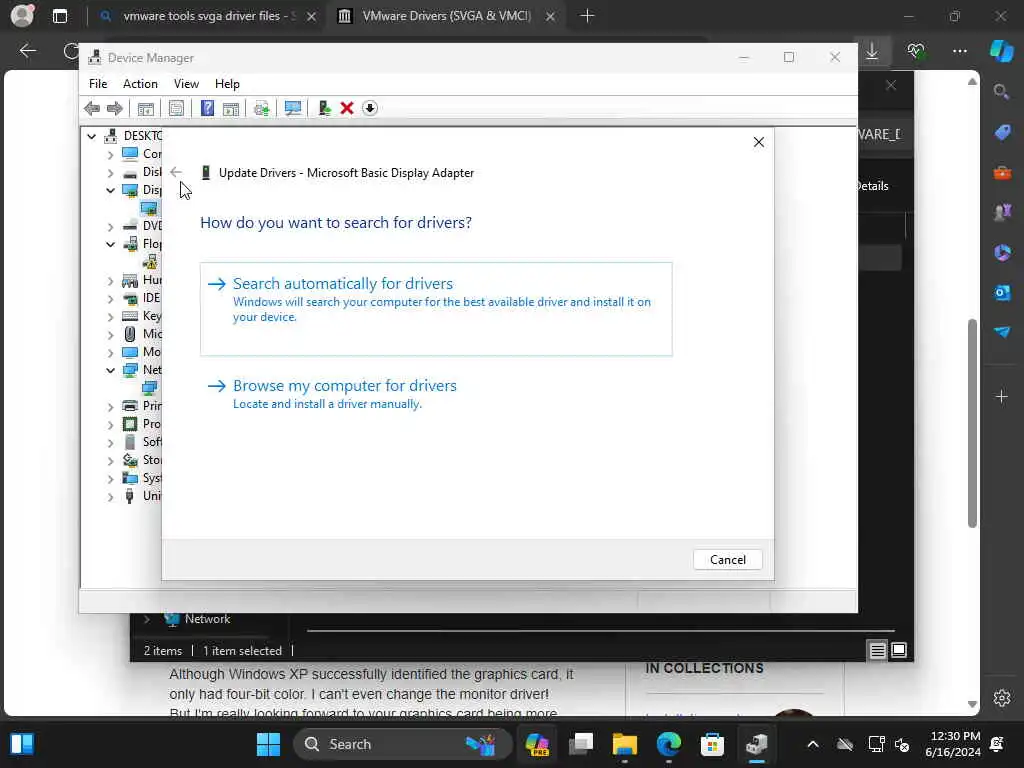Click the blue Help toolbar icon
The image size is (1024, 768).
click(207, 108)
